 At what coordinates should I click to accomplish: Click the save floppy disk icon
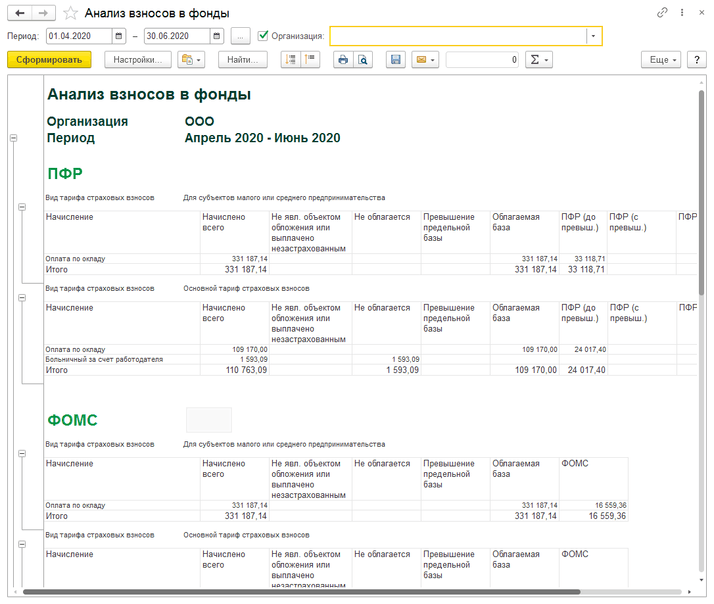click(x=396, y=60)
